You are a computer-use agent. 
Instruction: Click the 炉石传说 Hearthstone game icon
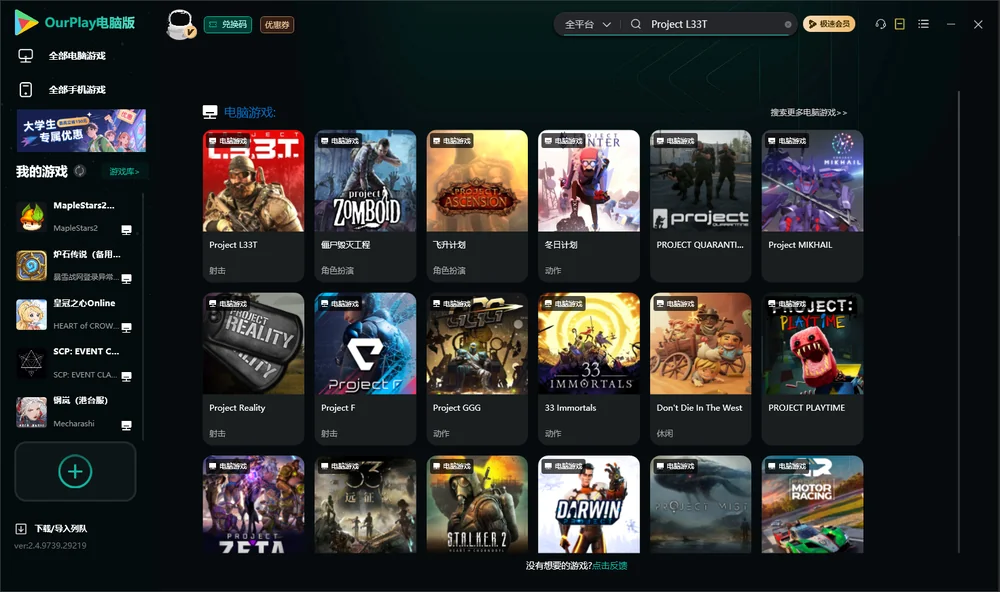pos(31,265)
